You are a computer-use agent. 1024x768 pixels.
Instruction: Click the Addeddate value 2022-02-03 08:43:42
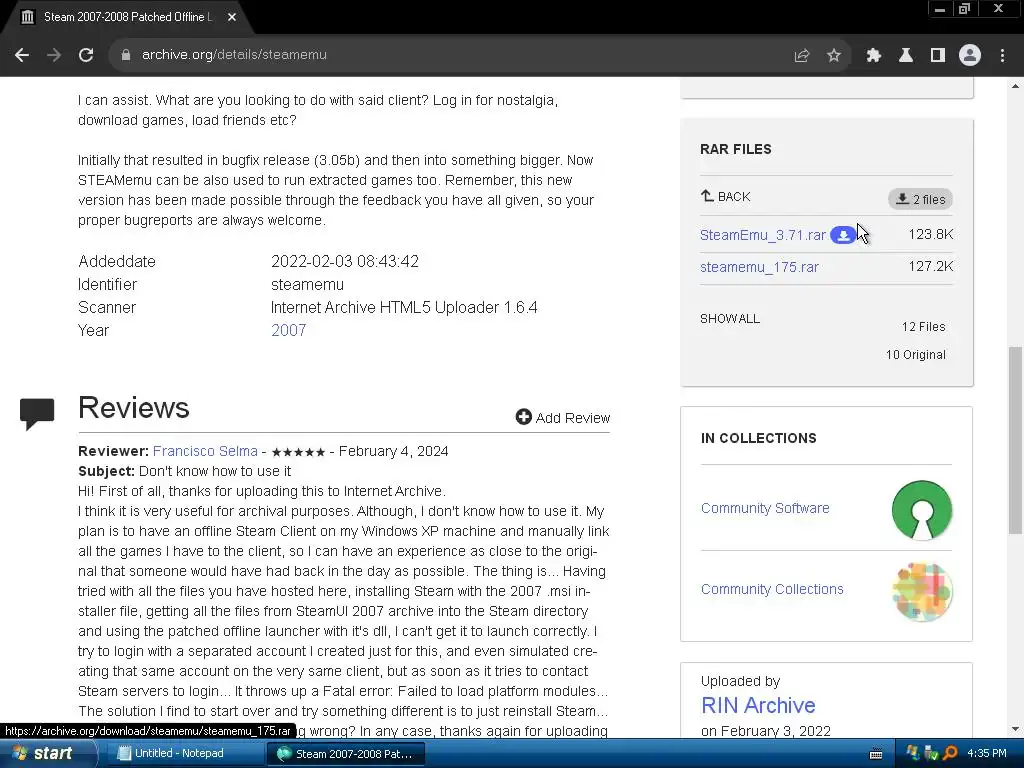tap(345, 261)
